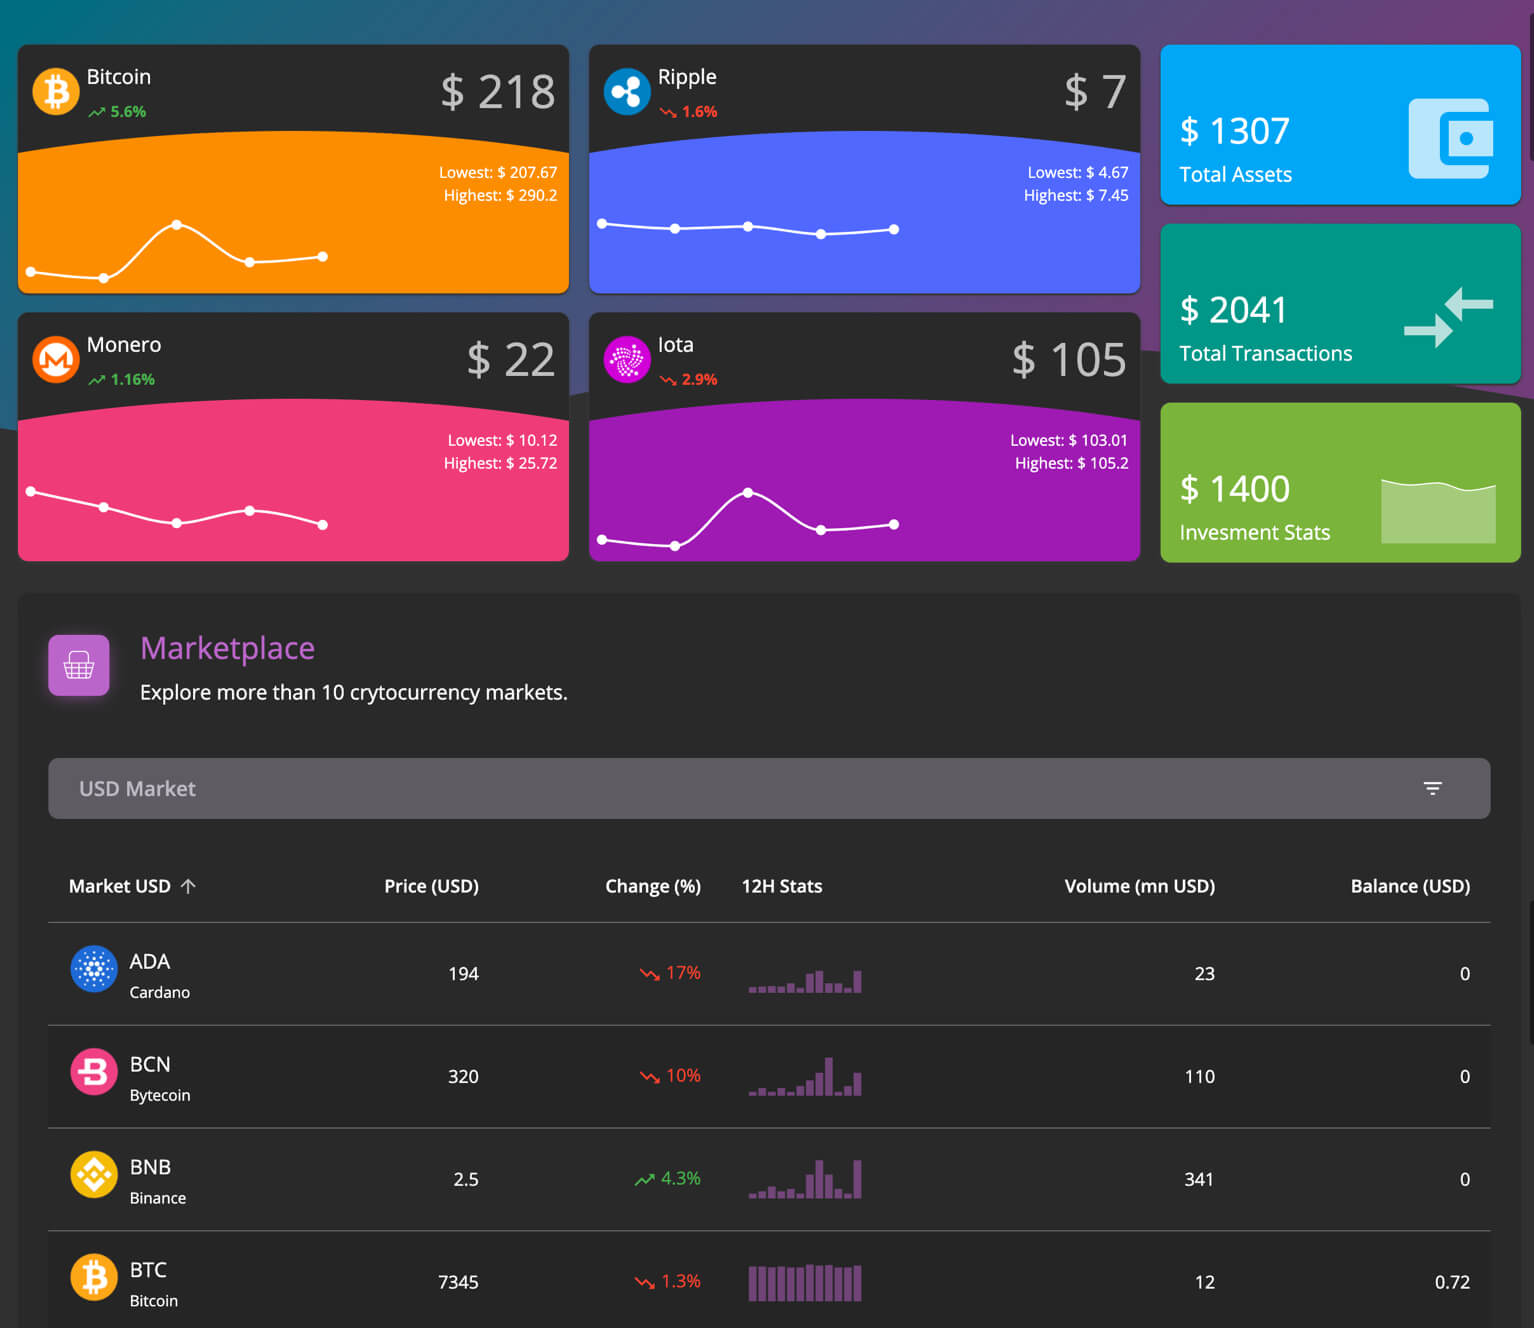
Task: Click the ADA change value 17%
Action: [x=683, y=973]
